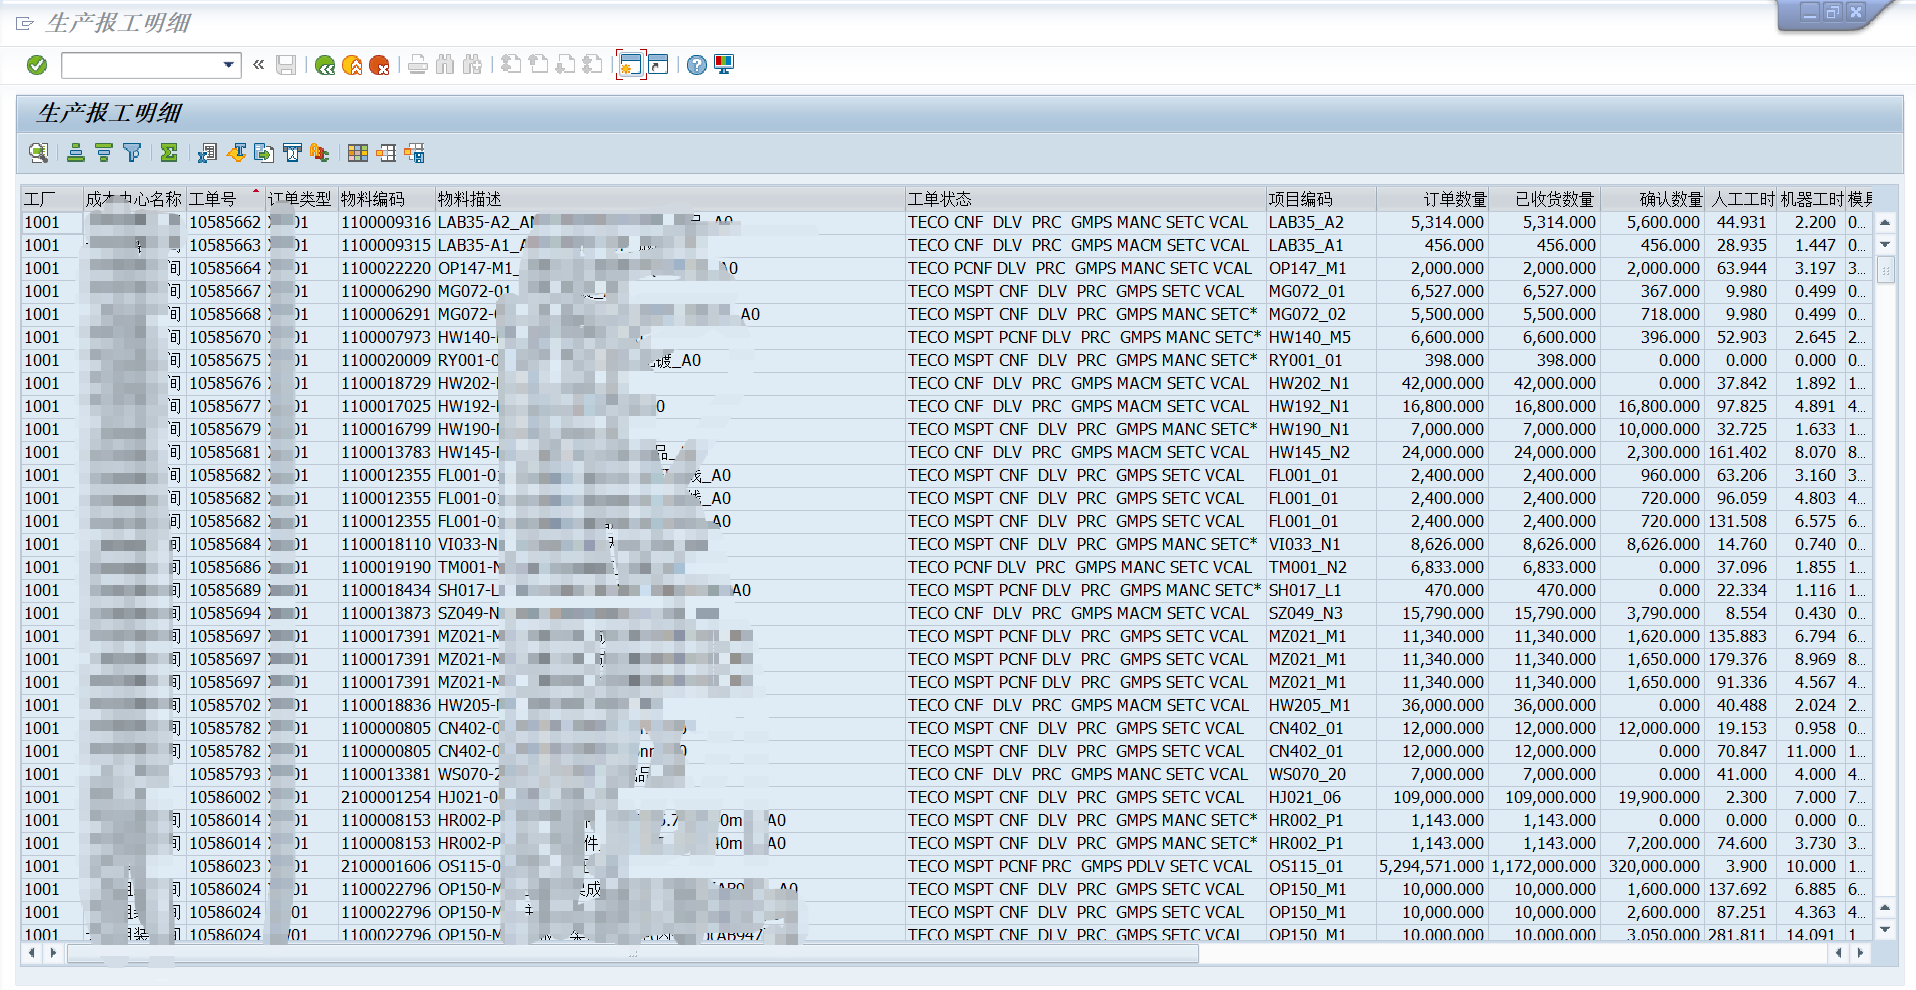Open the Help question mark icon
This screenshot has width=1916, height=990.
click(x=697, y=65)
